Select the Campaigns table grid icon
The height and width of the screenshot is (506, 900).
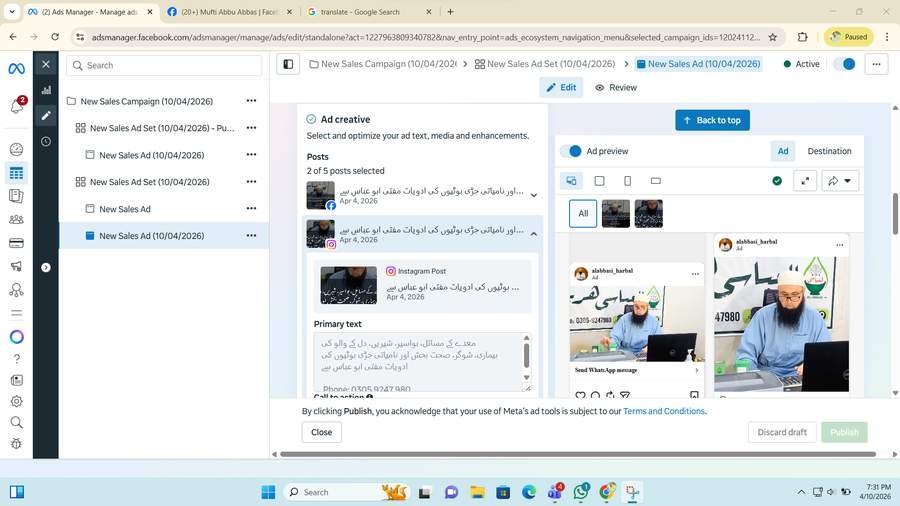(17, 173)
